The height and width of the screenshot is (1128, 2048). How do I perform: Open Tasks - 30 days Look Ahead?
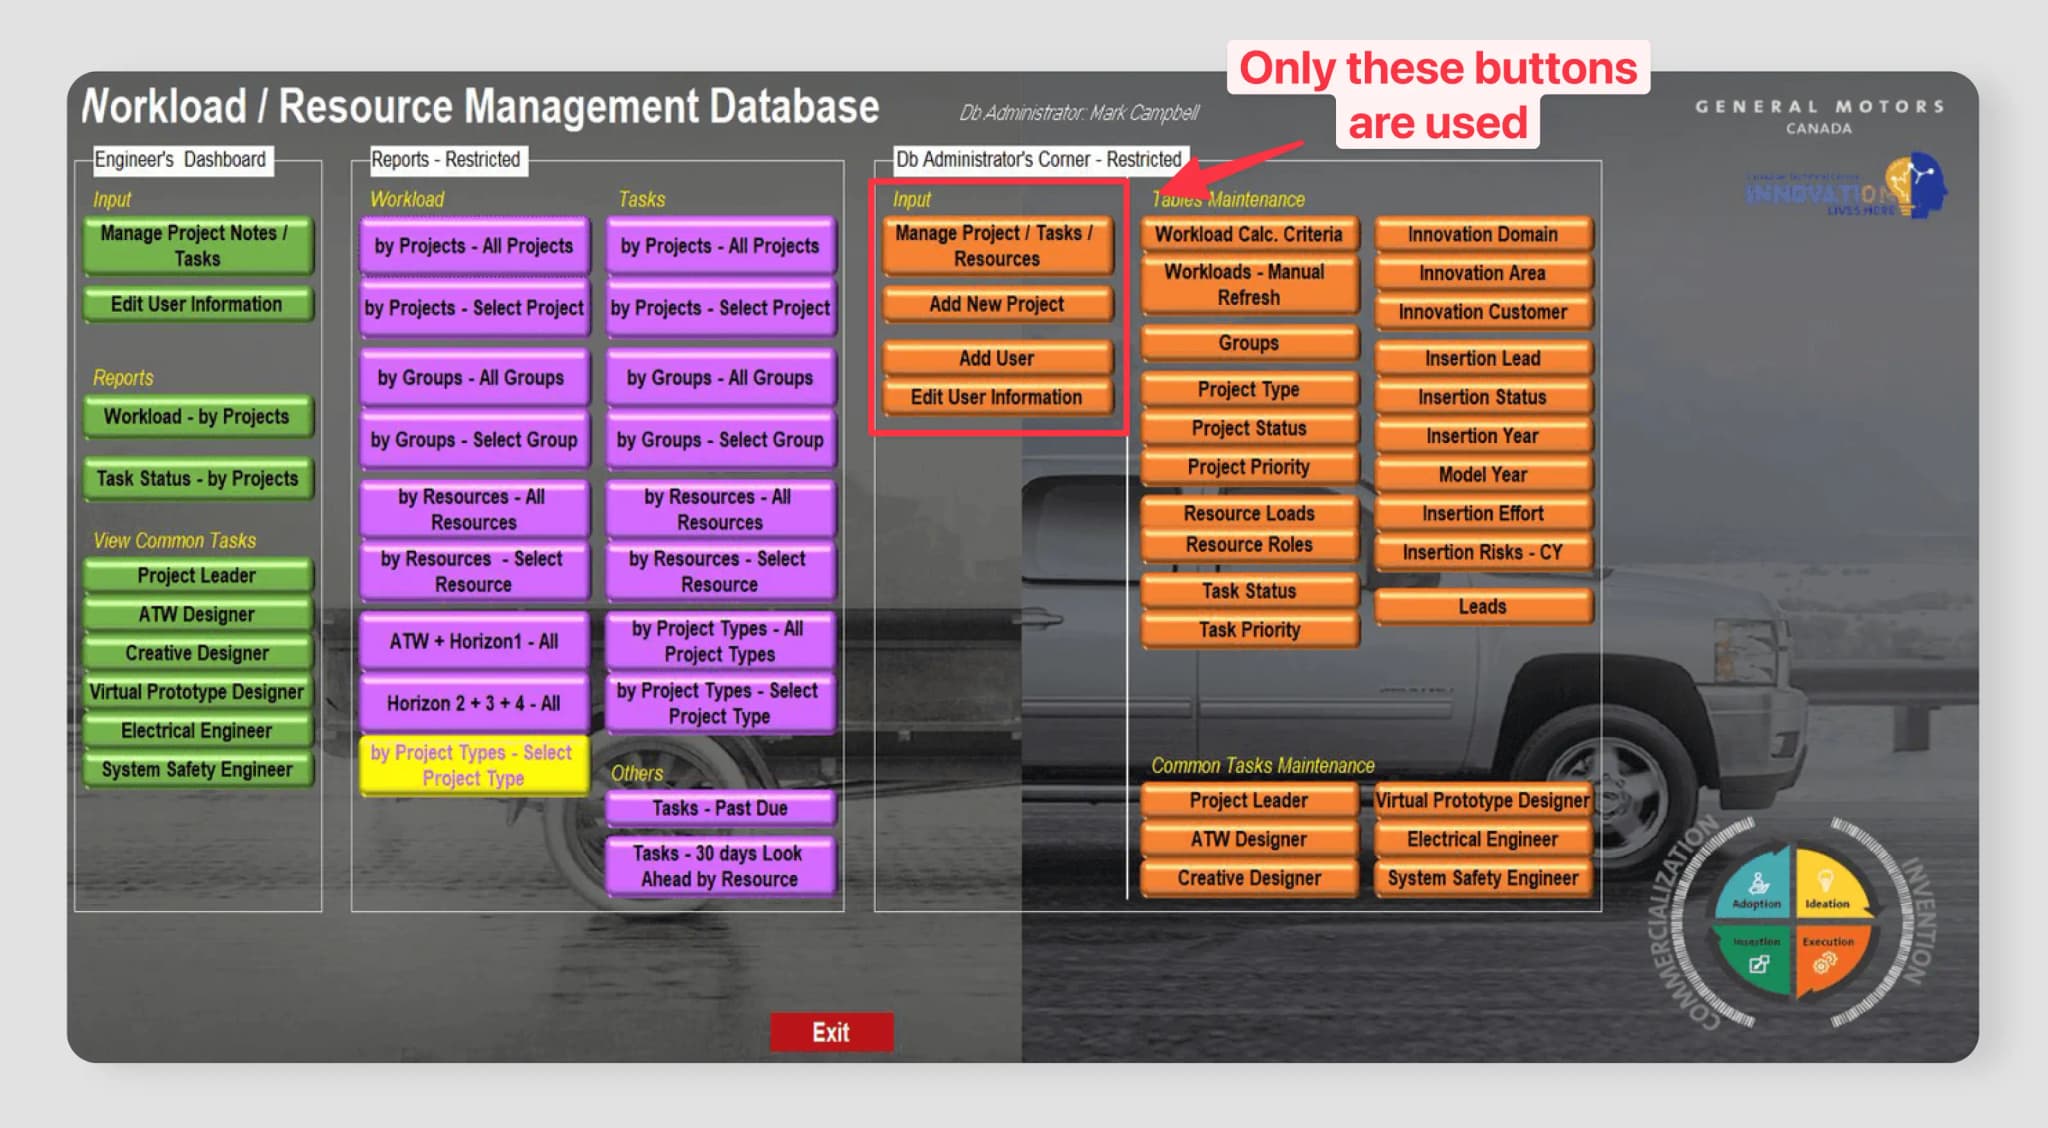point(720,866)
